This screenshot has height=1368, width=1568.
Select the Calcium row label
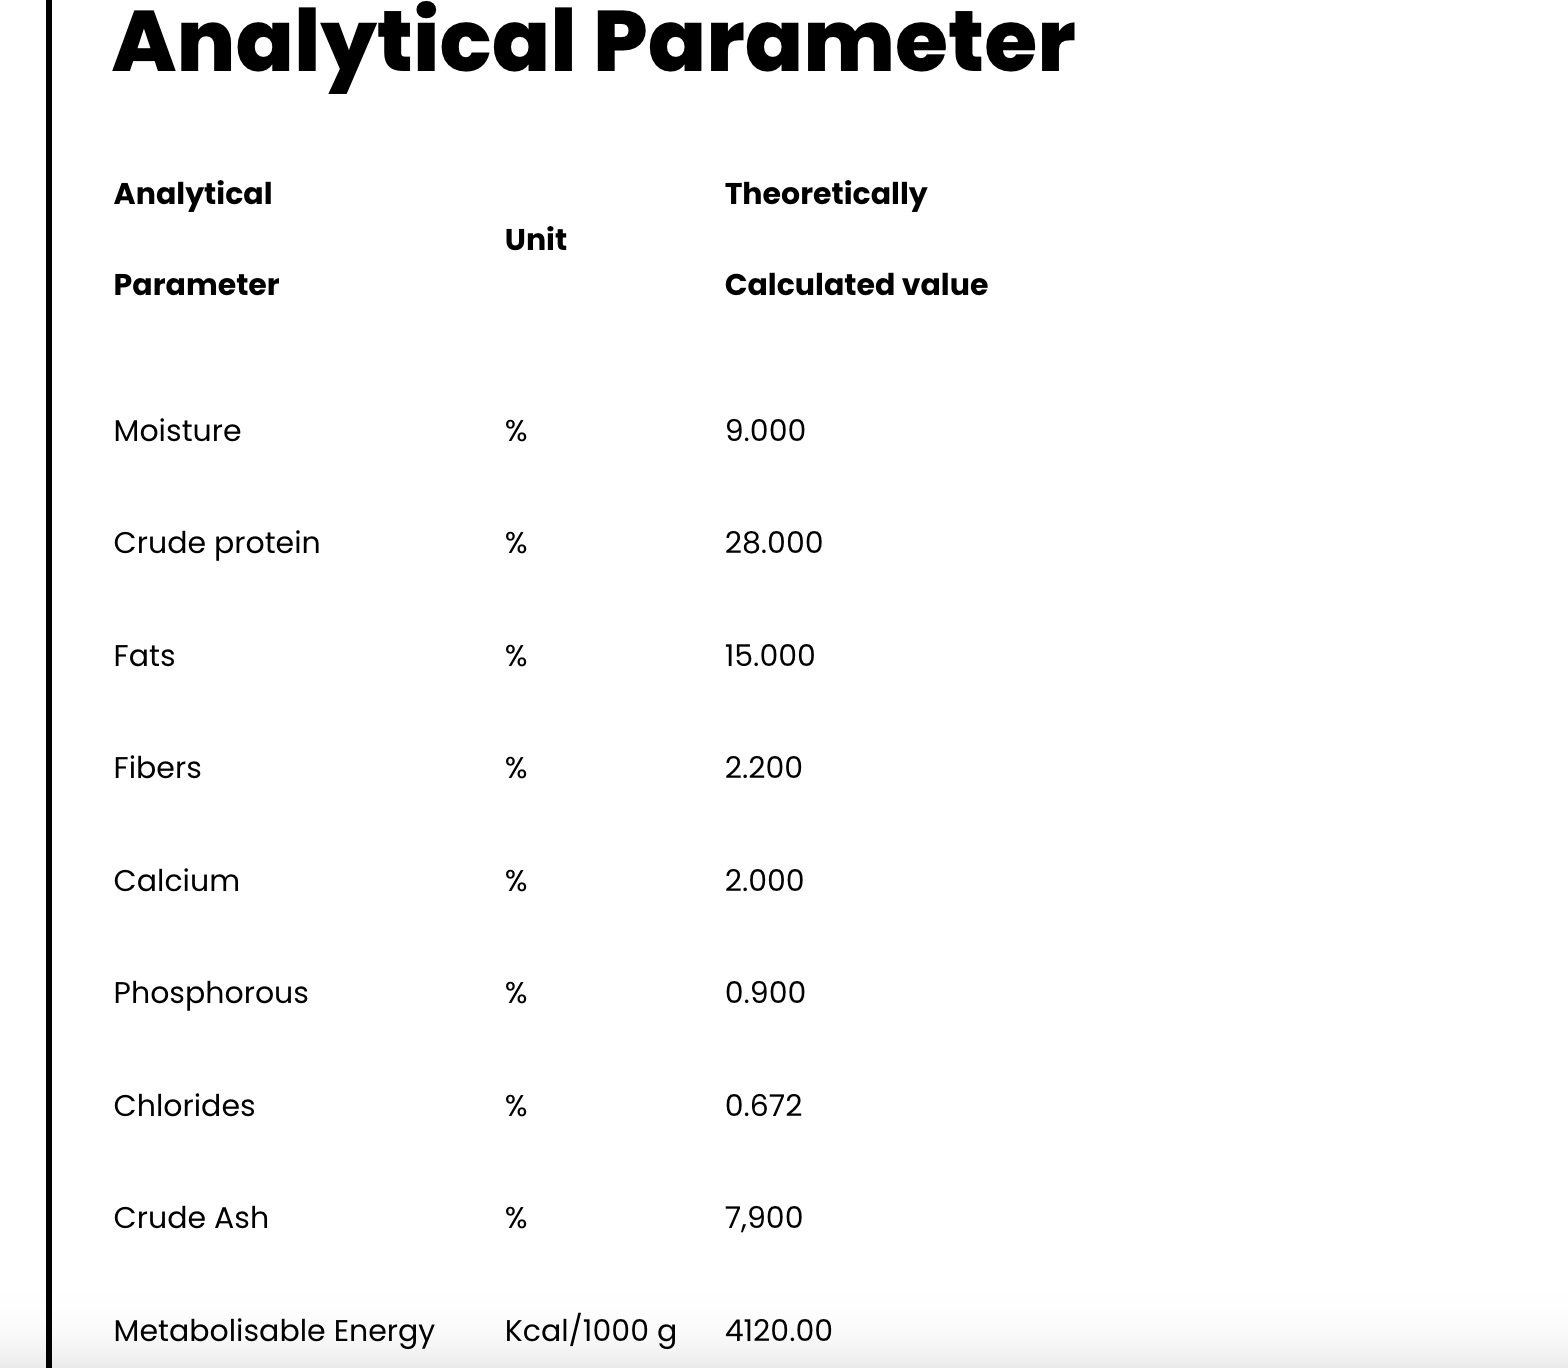[176, 881]
